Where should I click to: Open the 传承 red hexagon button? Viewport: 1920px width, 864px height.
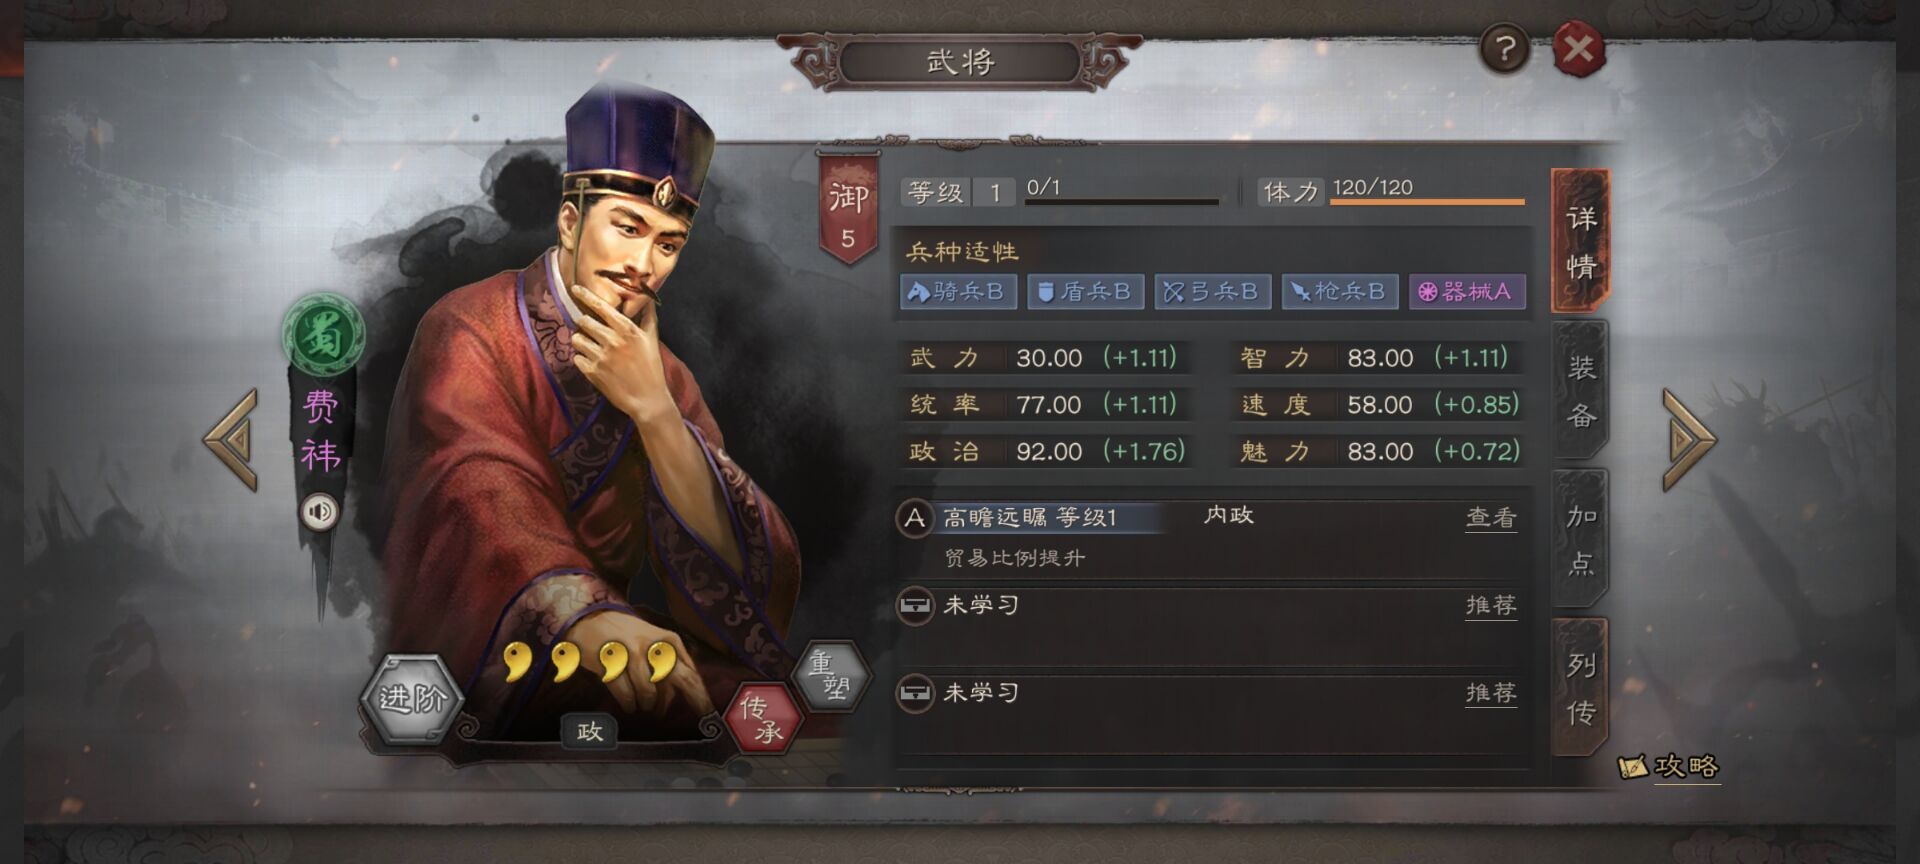point(763,717)
